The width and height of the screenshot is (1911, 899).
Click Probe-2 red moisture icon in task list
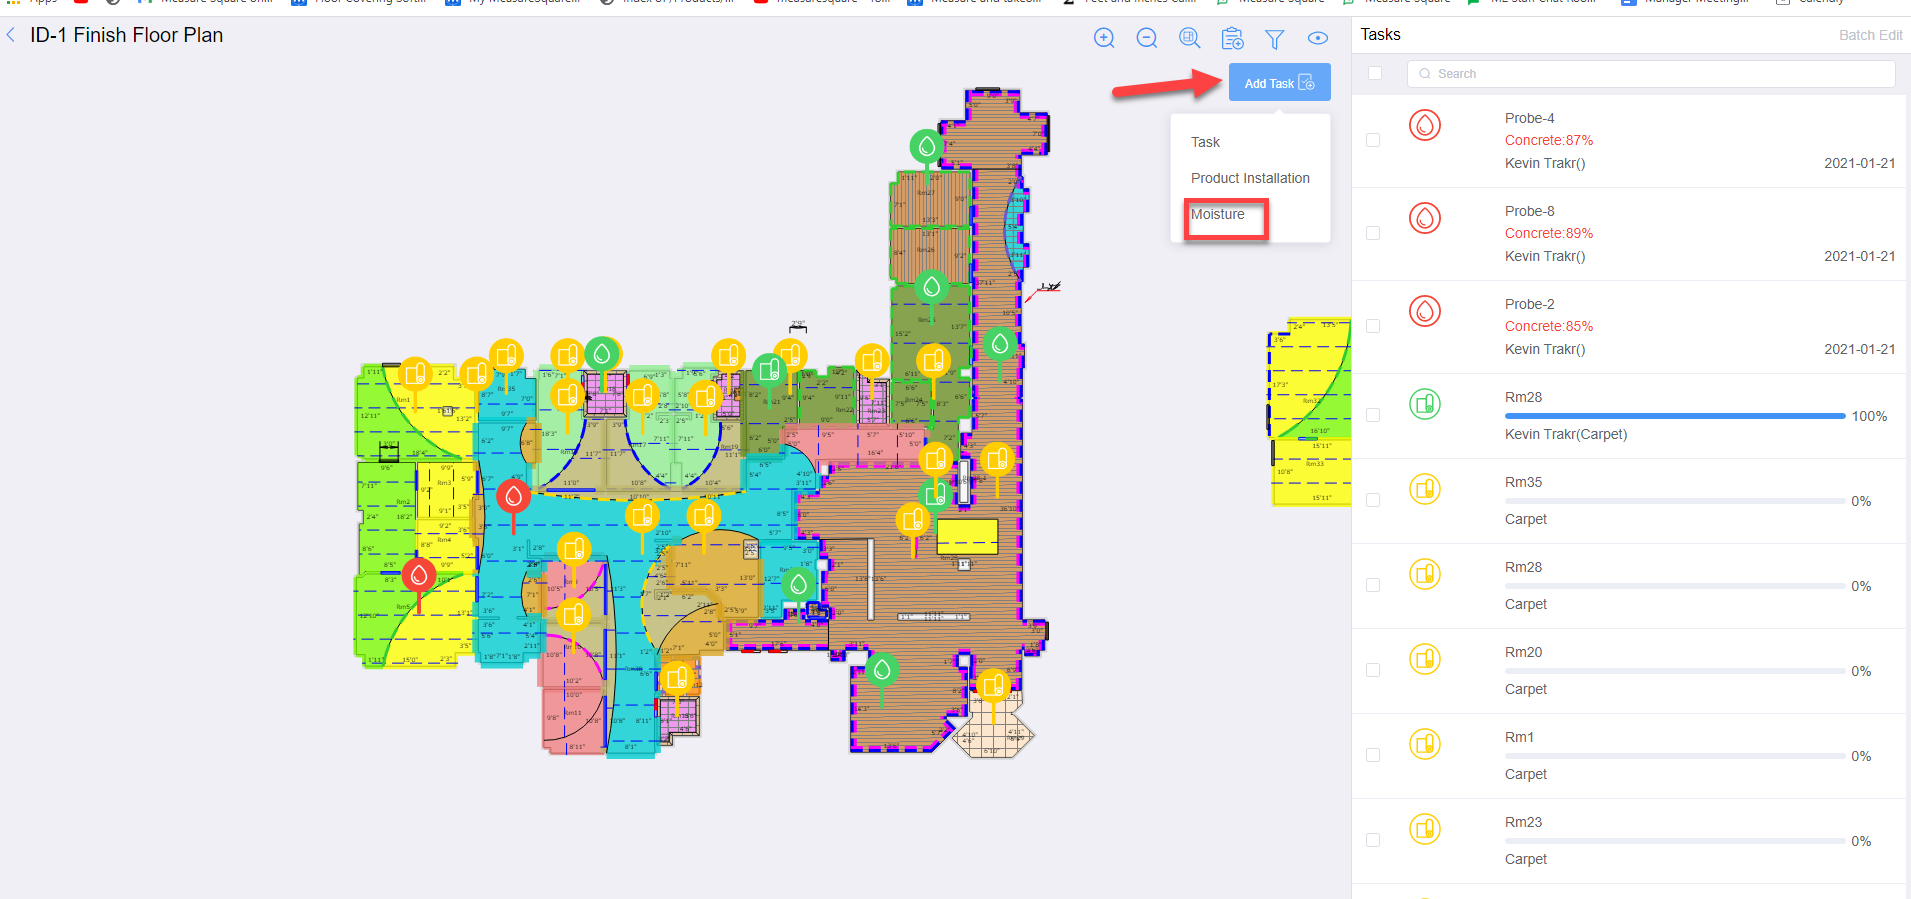(1425, 311)
